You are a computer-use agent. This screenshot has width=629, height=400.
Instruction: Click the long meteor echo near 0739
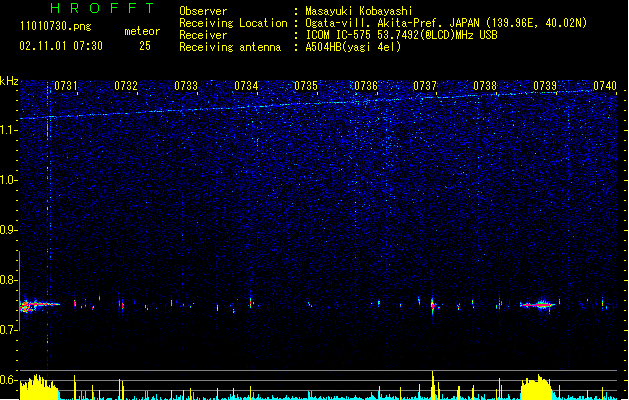pos(538,305)
